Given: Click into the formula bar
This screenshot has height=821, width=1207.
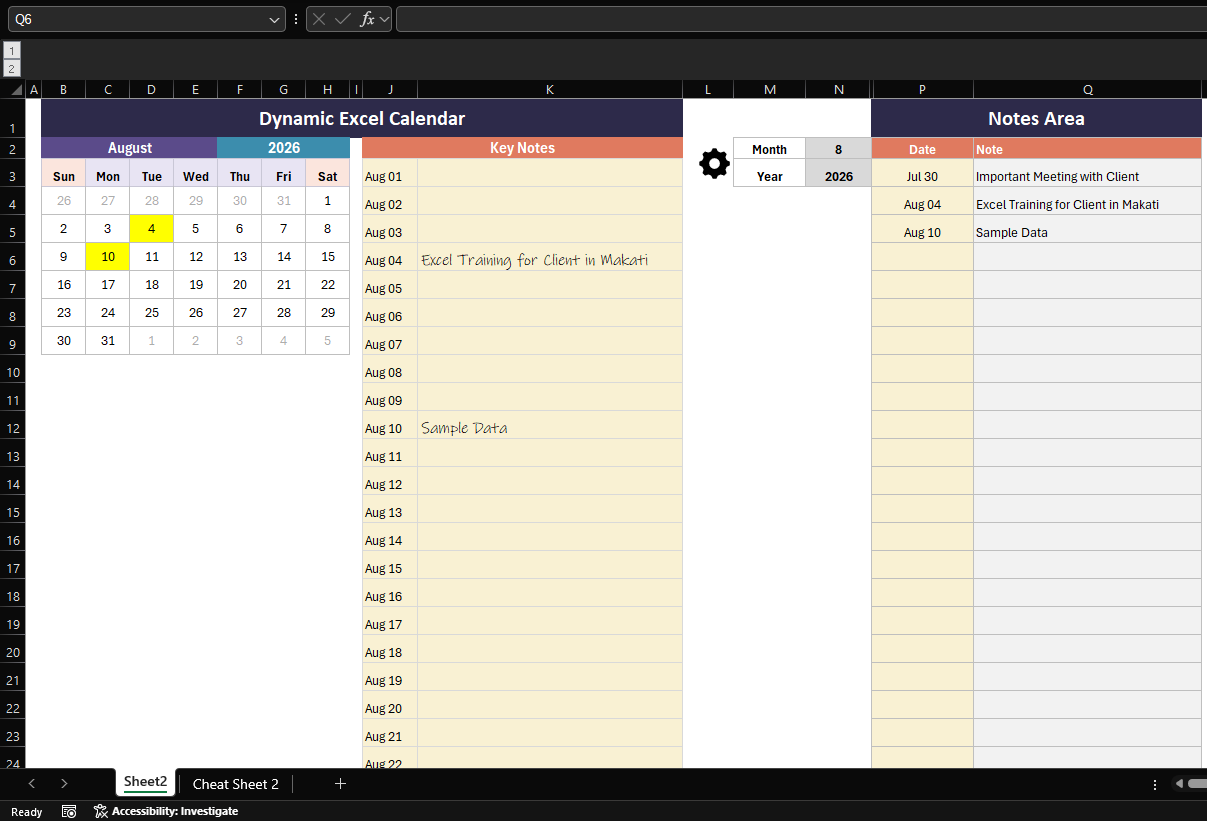Looking at the screenshot, I should tap(801, 19).
